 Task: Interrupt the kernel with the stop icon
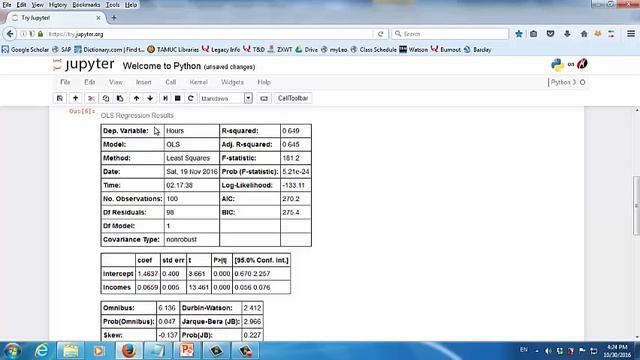tap(178, 98)
